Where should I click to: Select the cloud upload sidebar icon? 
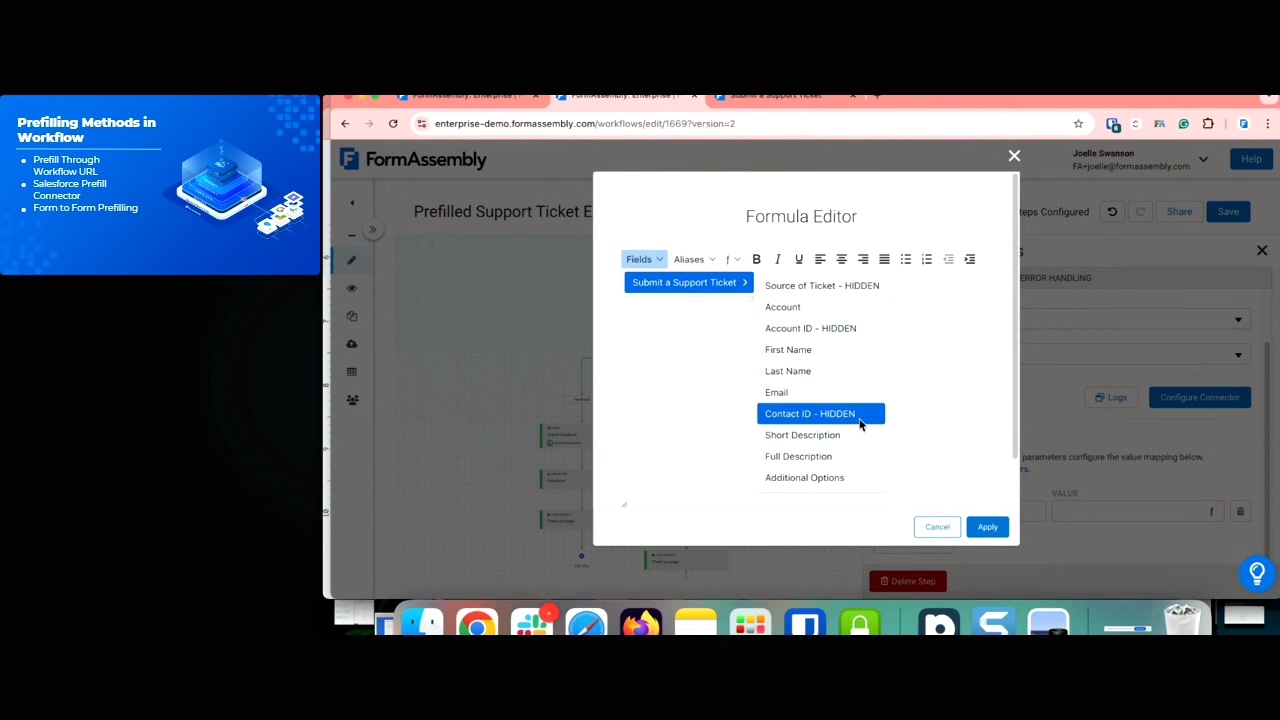click(x=352, y=344)
